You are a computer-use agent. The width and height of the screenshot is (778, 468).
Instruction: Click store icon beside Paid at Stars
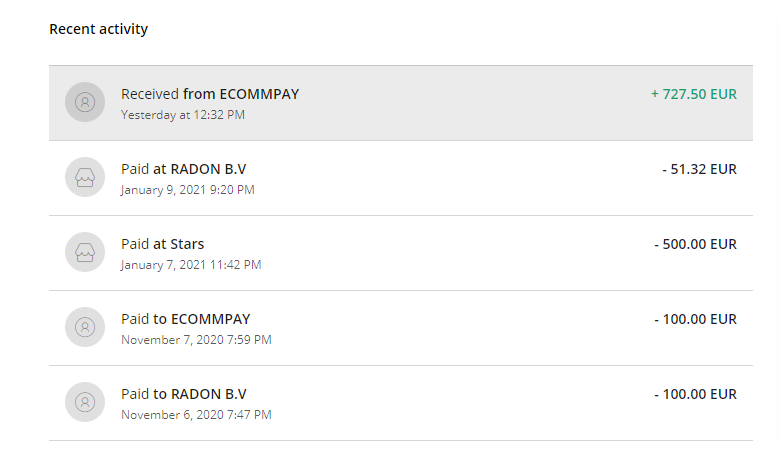tap(85, 252)
